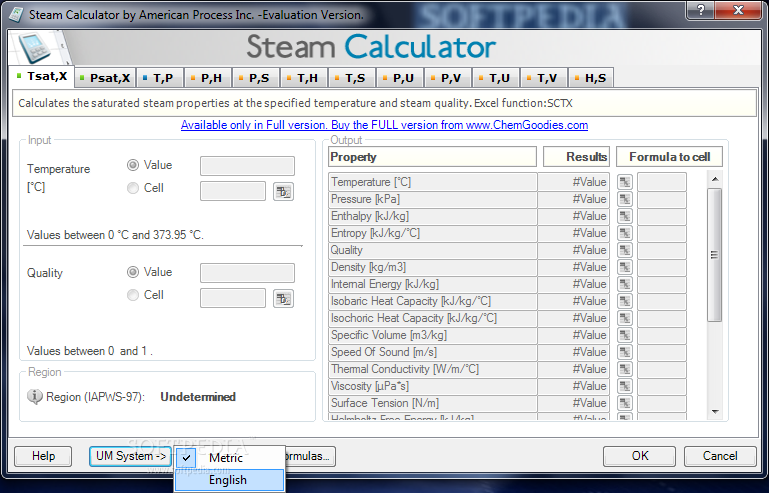Click the Temperature row formula cell field
This screenshot has width=769, height=493.
[x=662, y=182]
